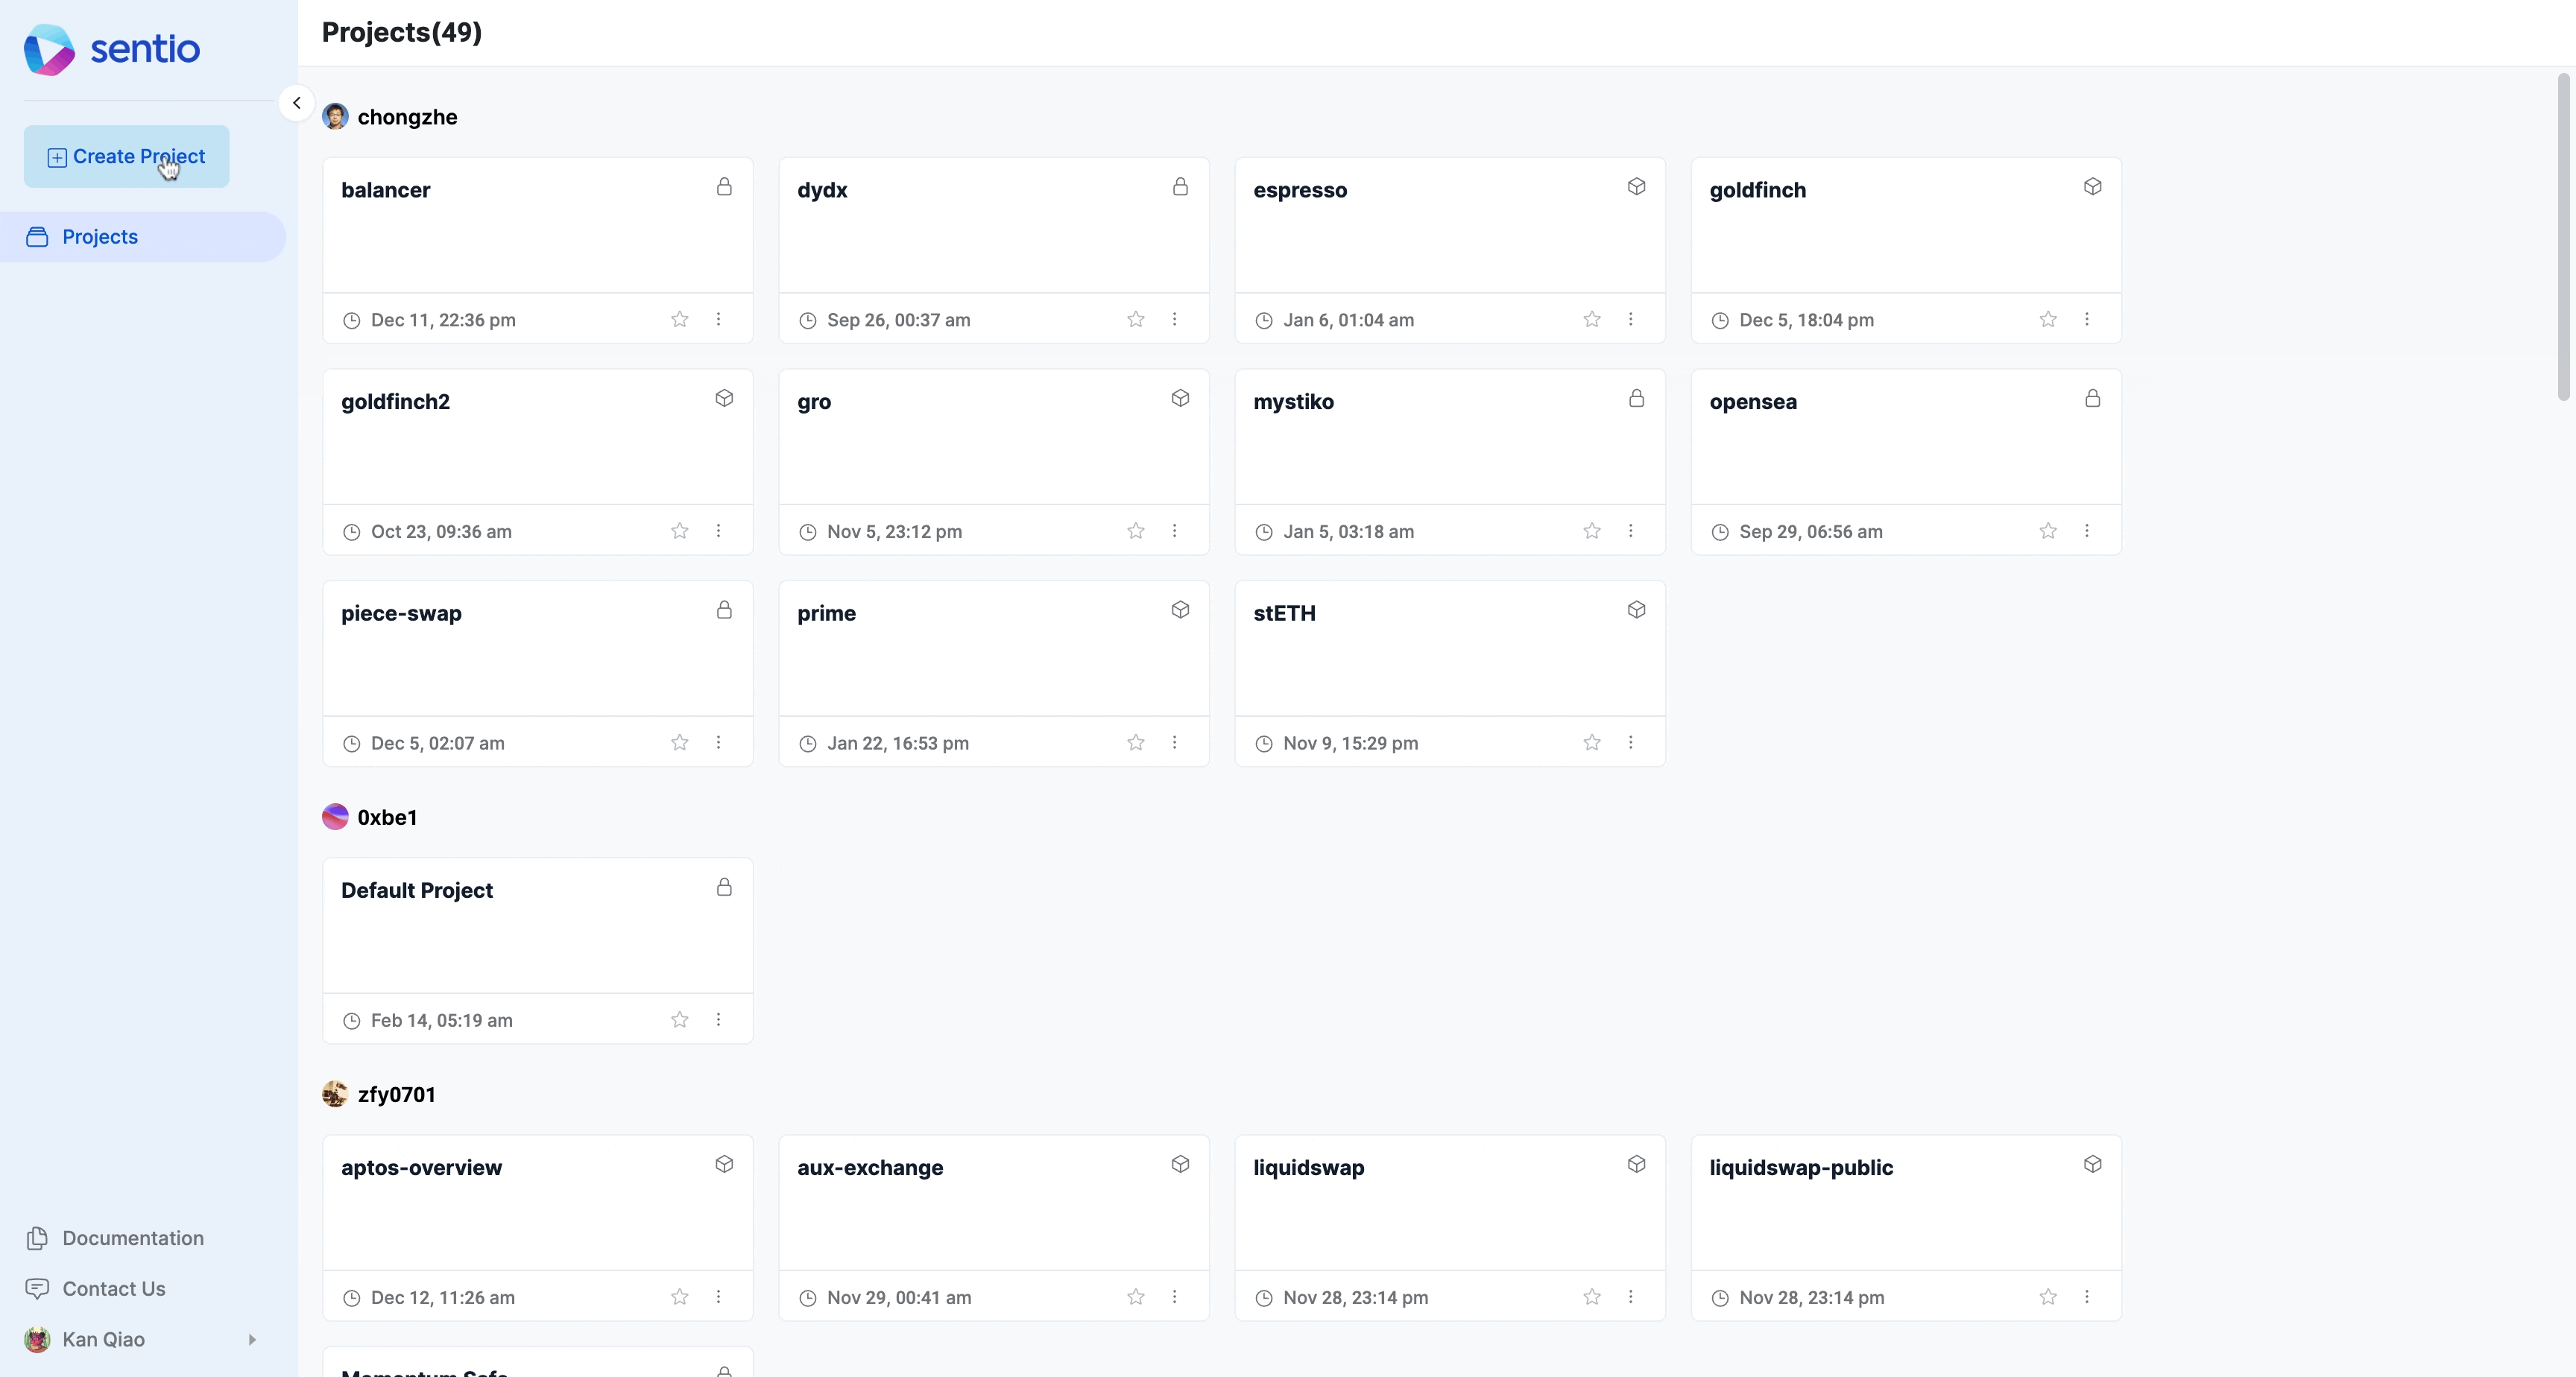Open three-dot menu on espresso card

[x=1631, y=320]
